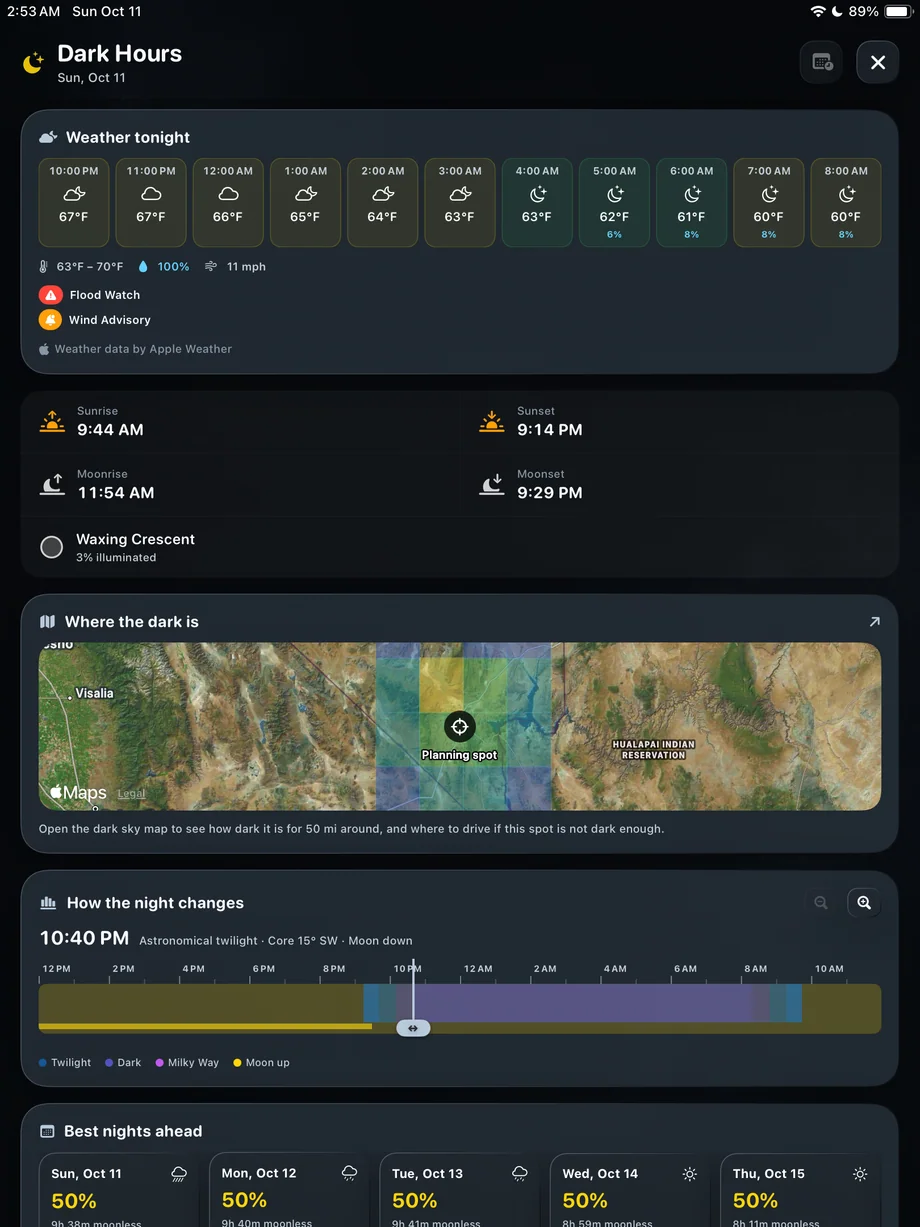Tap the Moonrise icon

(52, 485)
